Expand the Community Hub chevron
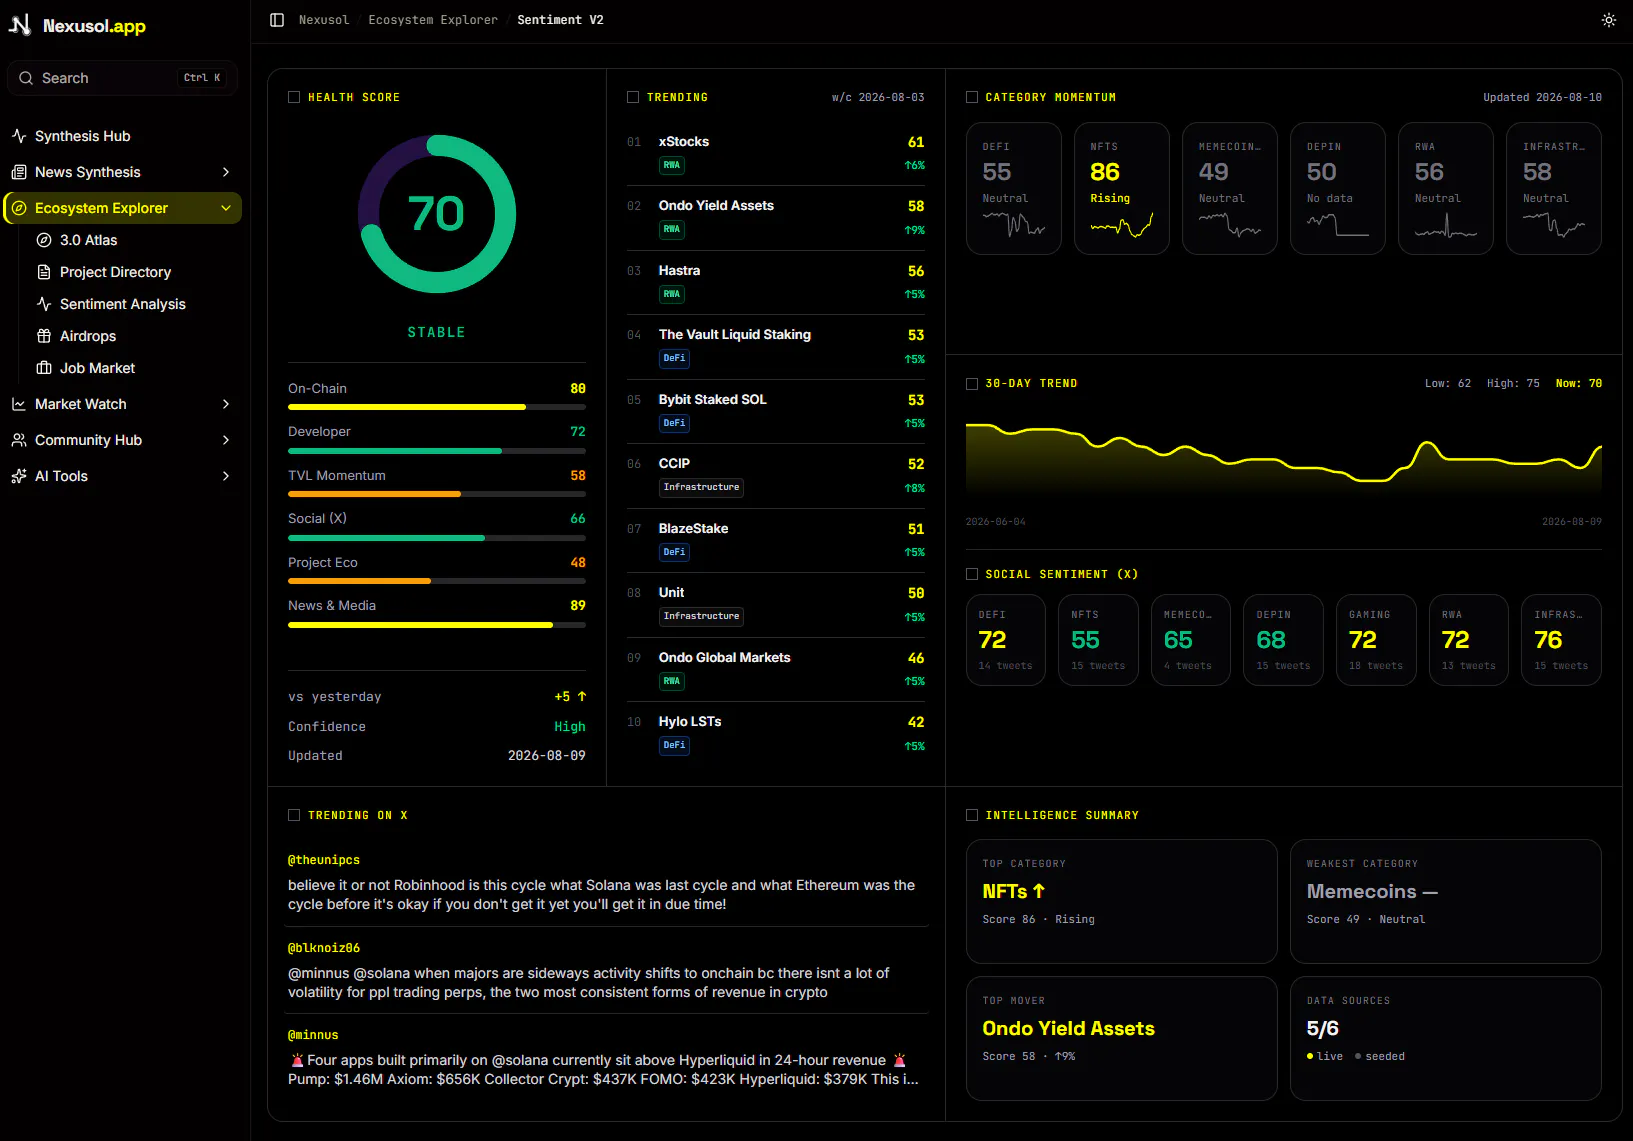Image resolution: width=1633 pixels, height=1141 pixels. (226, 440)
